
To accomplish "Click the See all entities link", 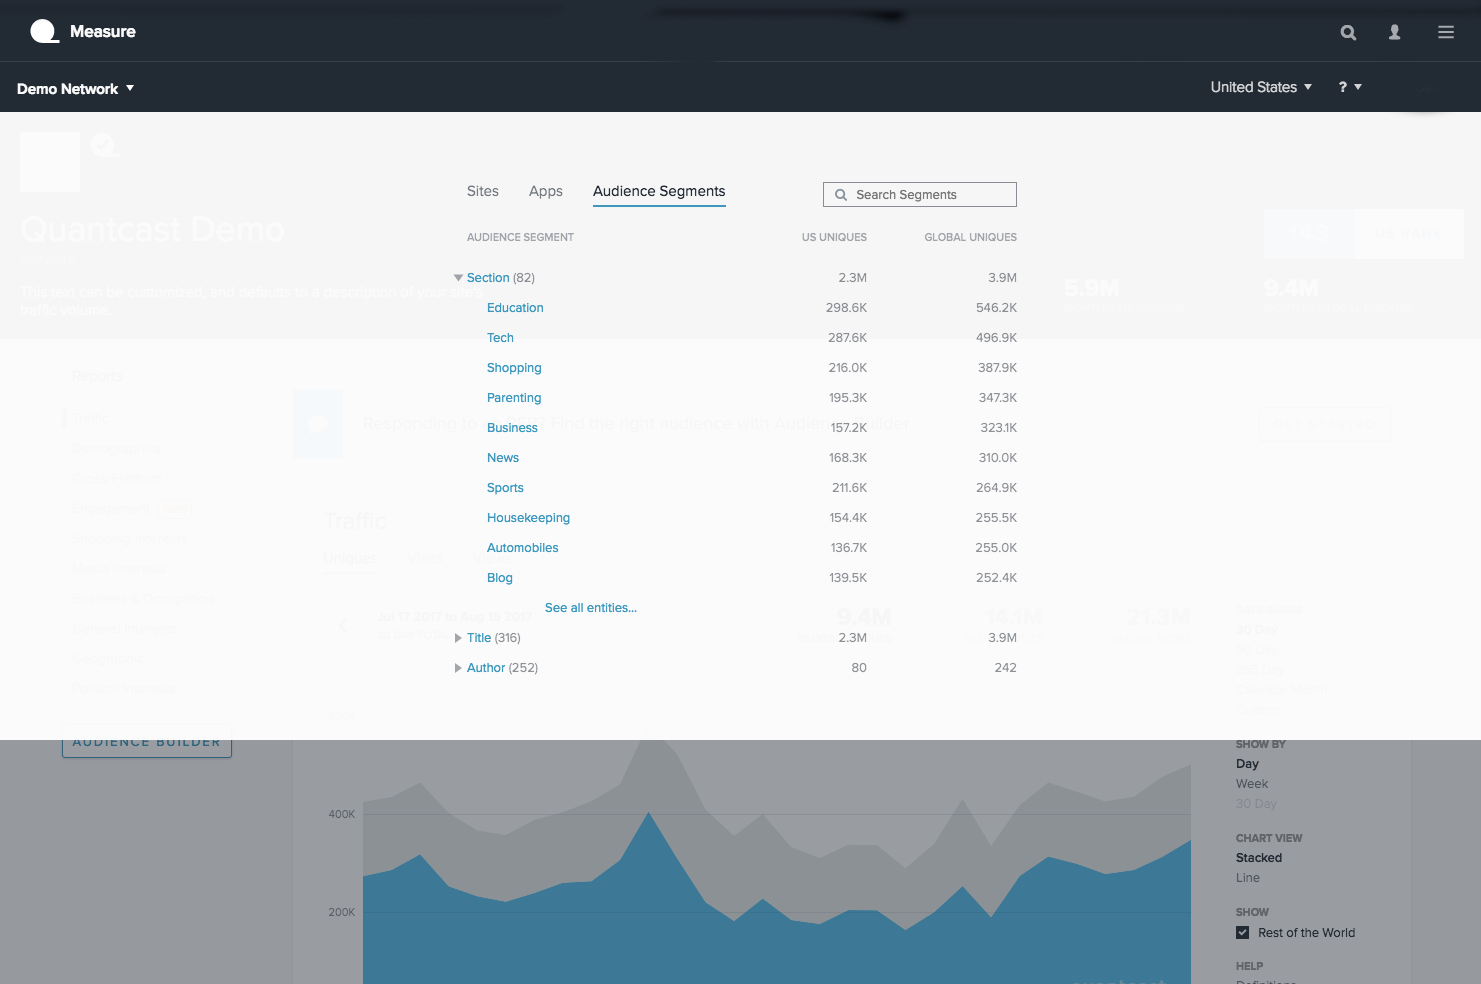I will (x=590, y=607).
